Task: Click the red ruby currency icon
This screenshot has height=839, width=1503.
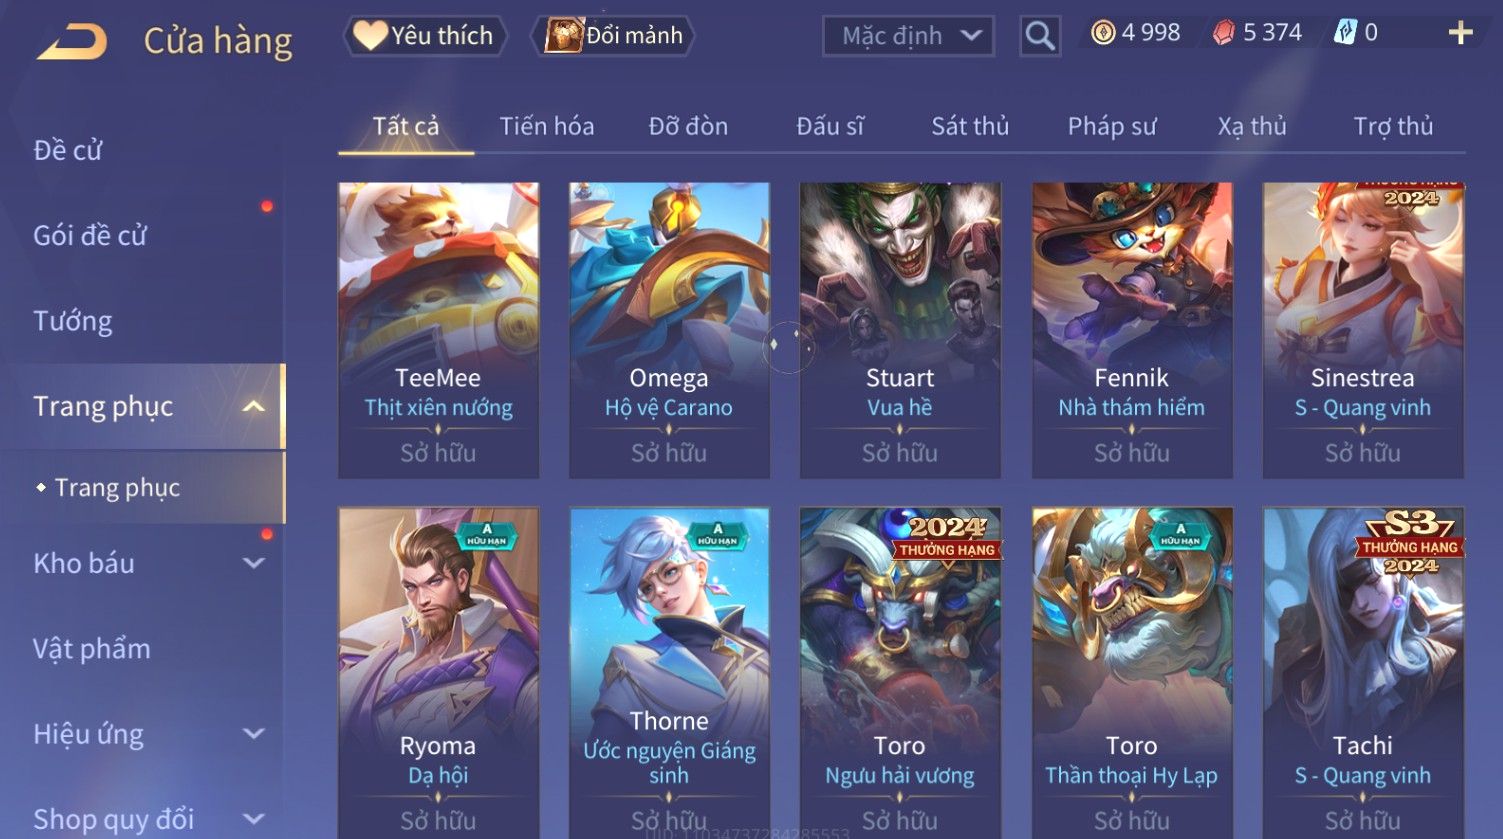Action: (1224, 33)
